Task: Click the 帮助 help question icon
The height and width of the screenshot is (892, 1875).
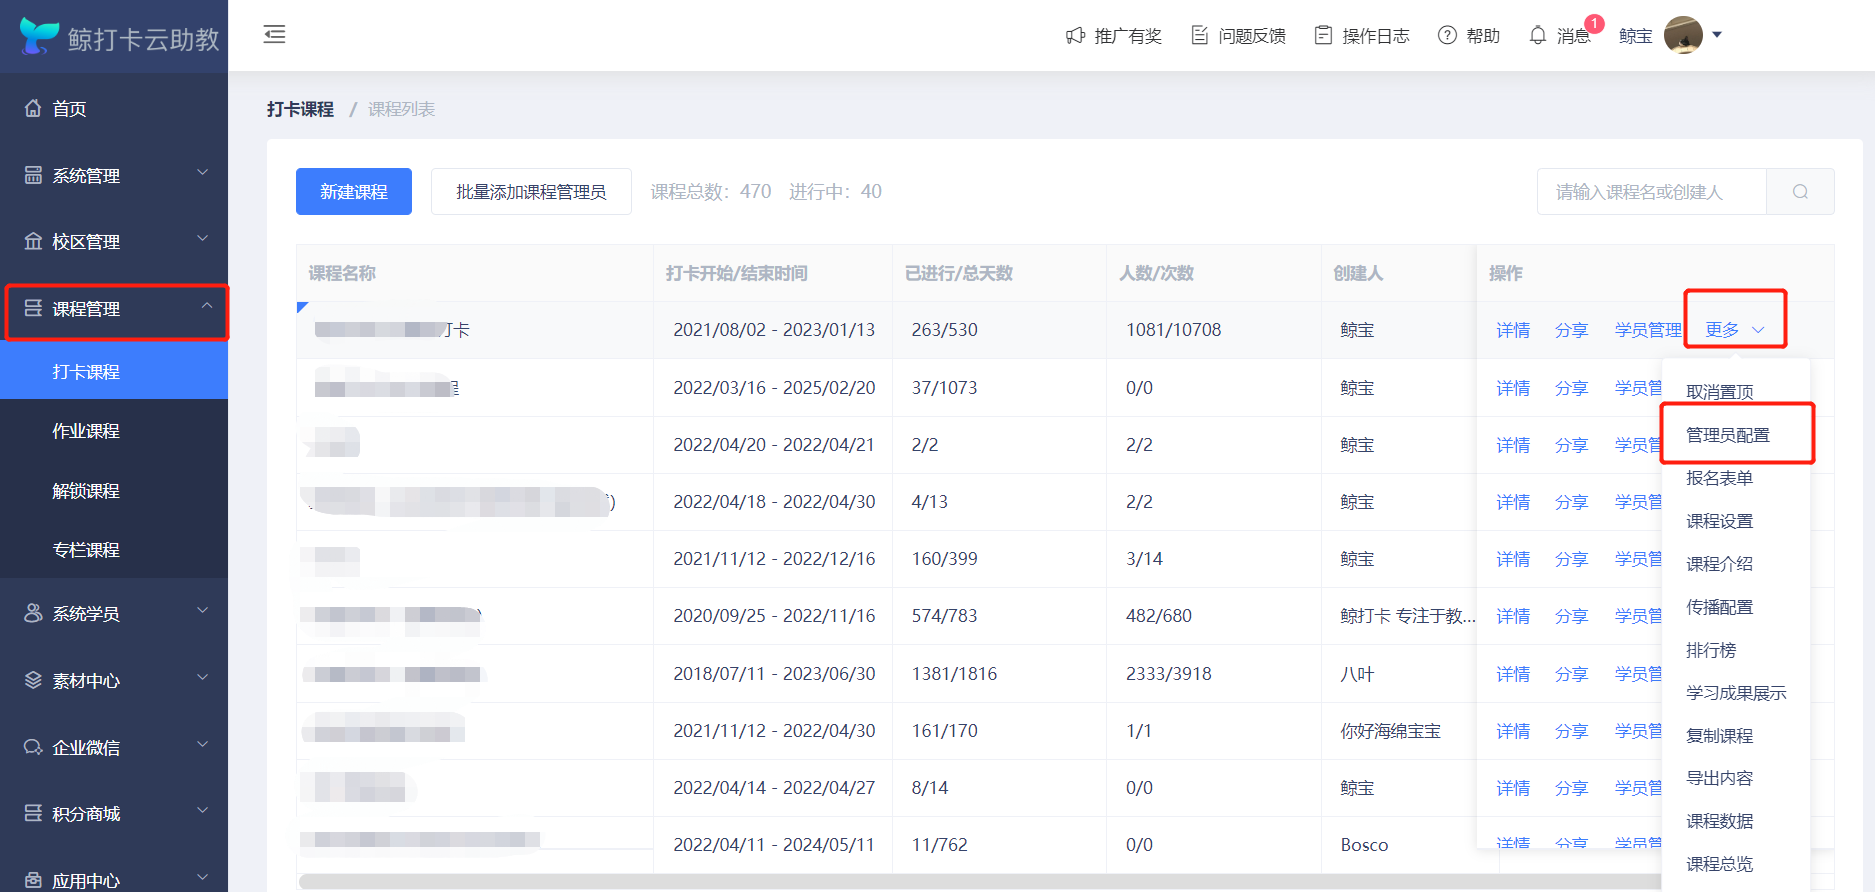Action: (x=1447, y=36)
